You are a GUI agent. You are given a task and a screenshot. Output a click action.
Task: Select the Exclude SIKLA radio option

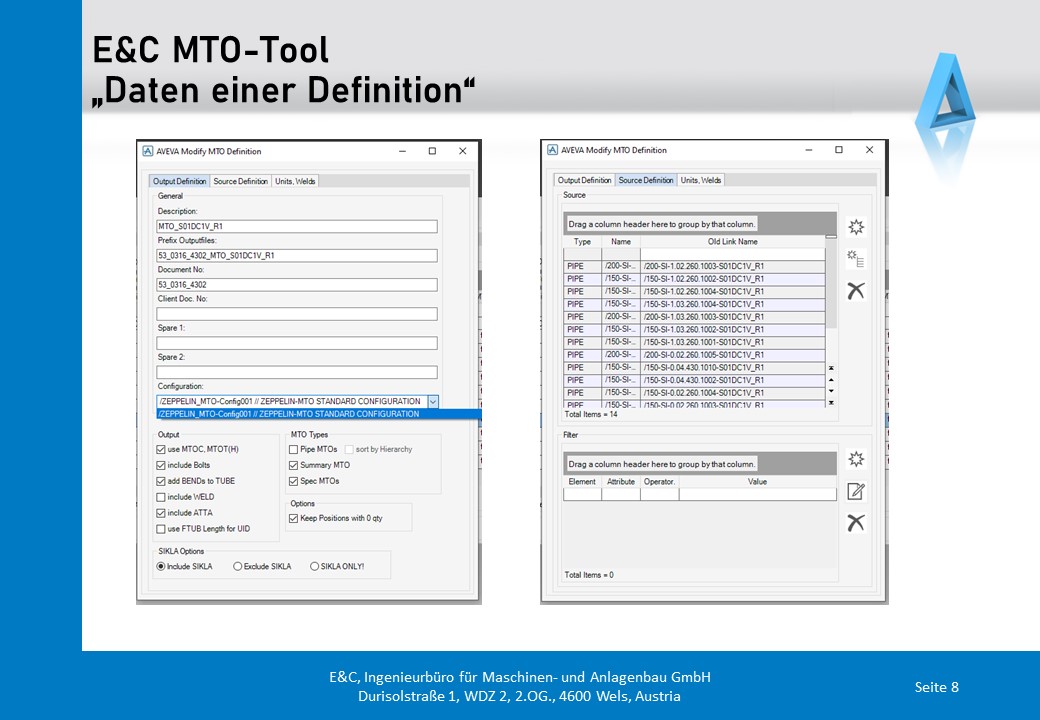tap(238, 566)
